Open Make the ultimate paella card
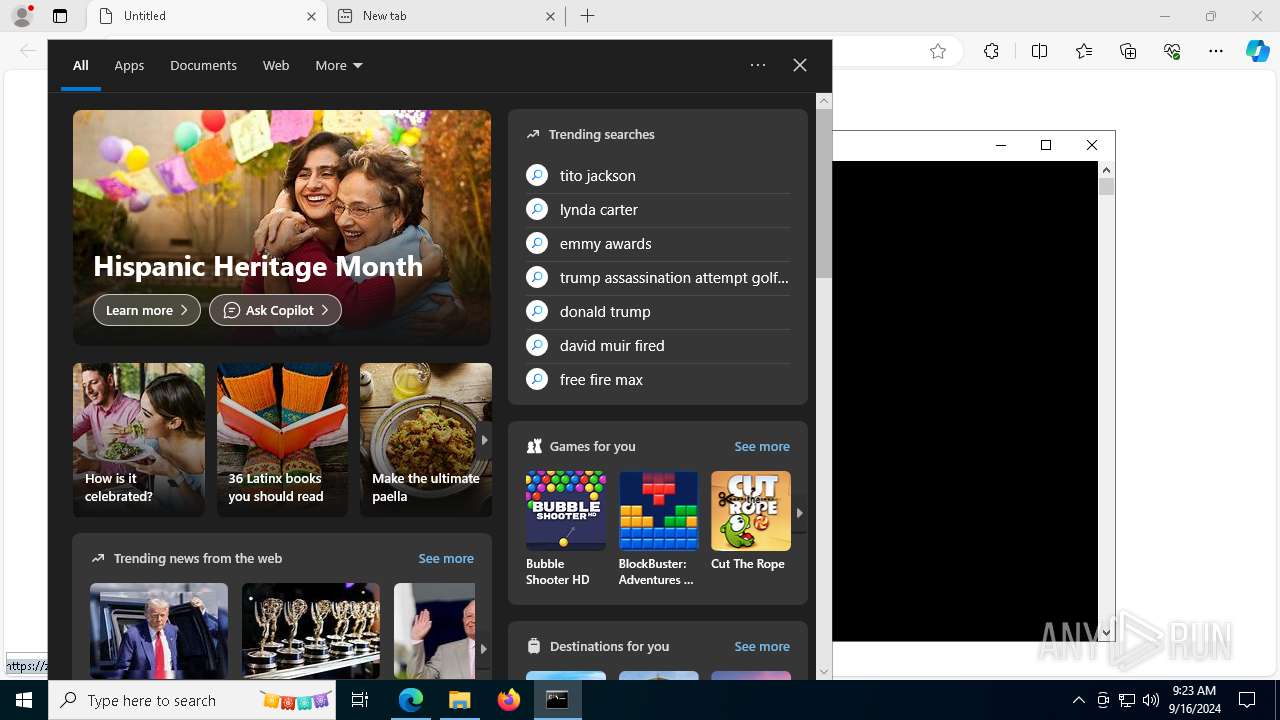This screenshot has width=1280, height=720. coord(426,440)
